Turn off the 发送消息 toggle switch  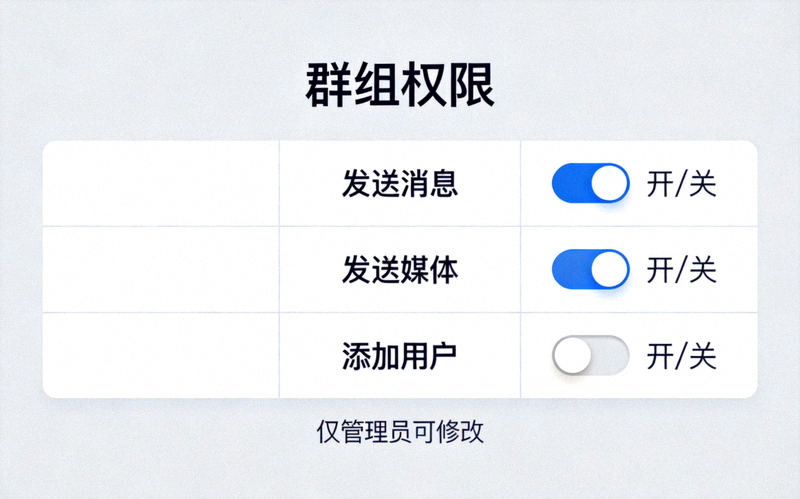tap(590, 184)
